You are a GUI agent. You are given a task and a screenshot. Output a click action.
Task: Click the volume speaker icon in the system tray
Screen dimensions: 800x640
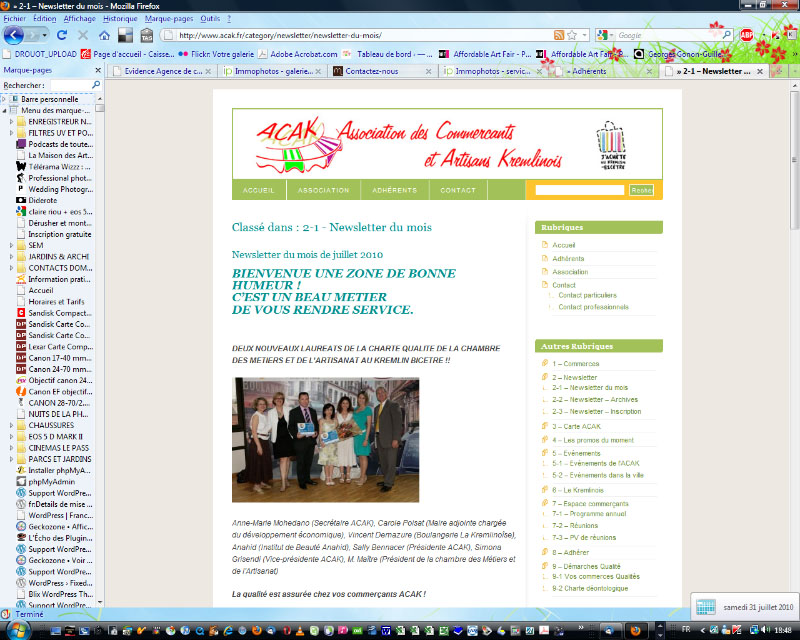[x=766, y=630]
